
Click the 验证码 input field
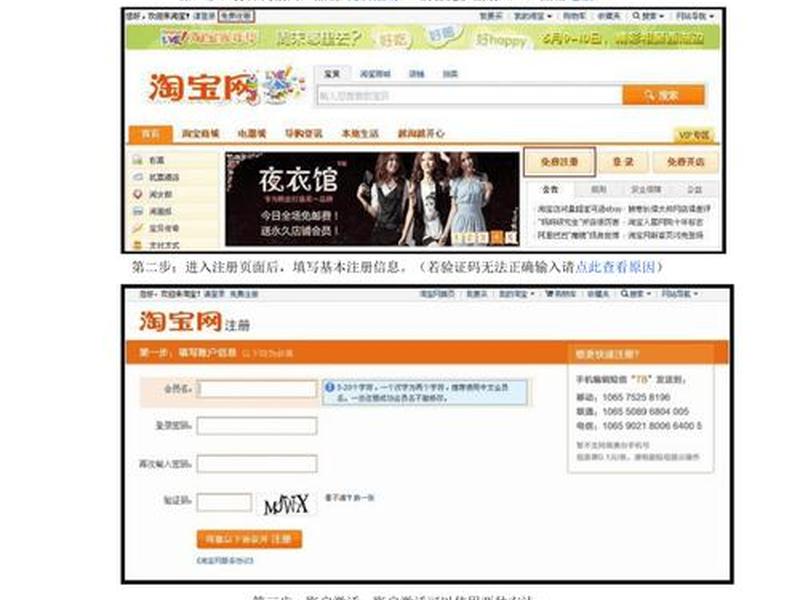tap(224, 502)
